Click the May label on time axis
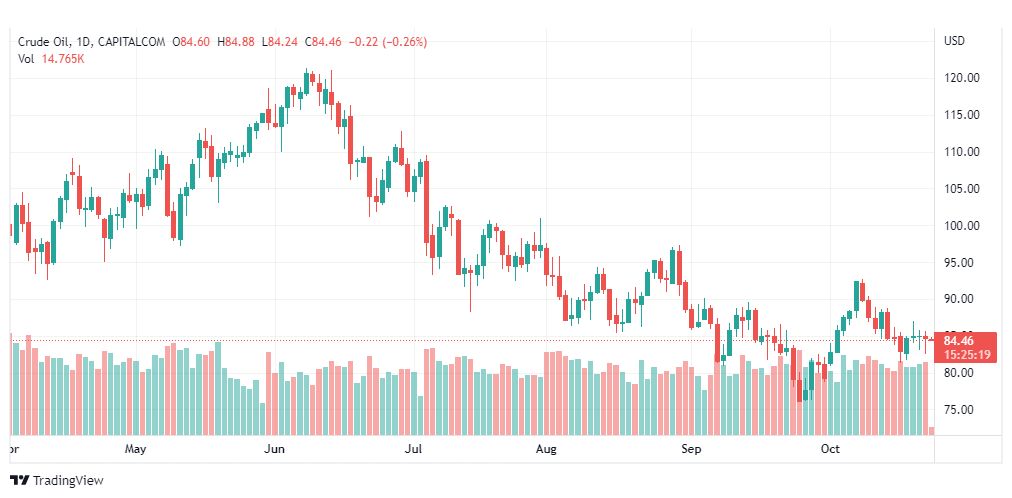 [x=136, y=450]
